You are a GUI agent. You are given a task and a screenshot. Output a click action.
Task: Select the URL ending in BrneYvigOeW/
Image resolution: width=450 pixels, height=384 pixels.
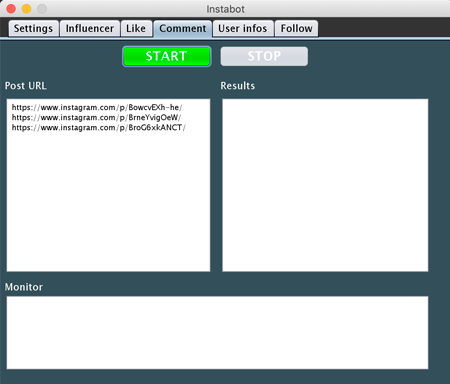click(96, 117)
